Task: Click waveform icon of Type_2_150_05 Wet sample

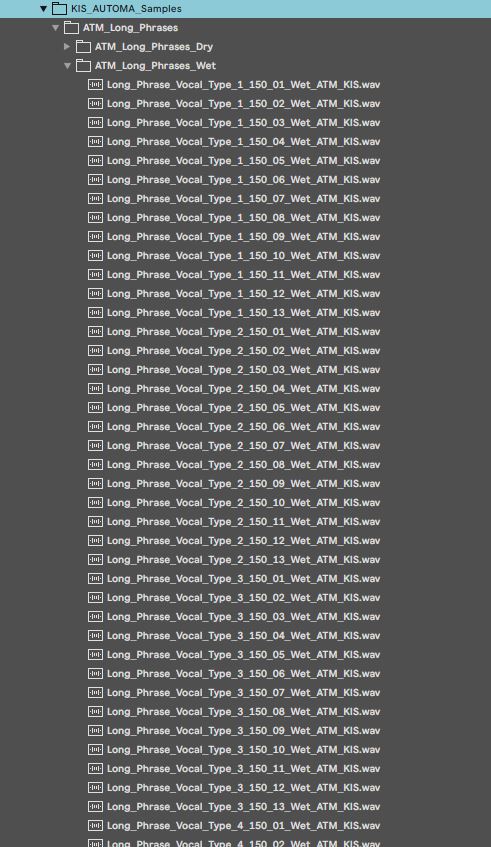Action: pyautogui.click(x=95, y=407)
